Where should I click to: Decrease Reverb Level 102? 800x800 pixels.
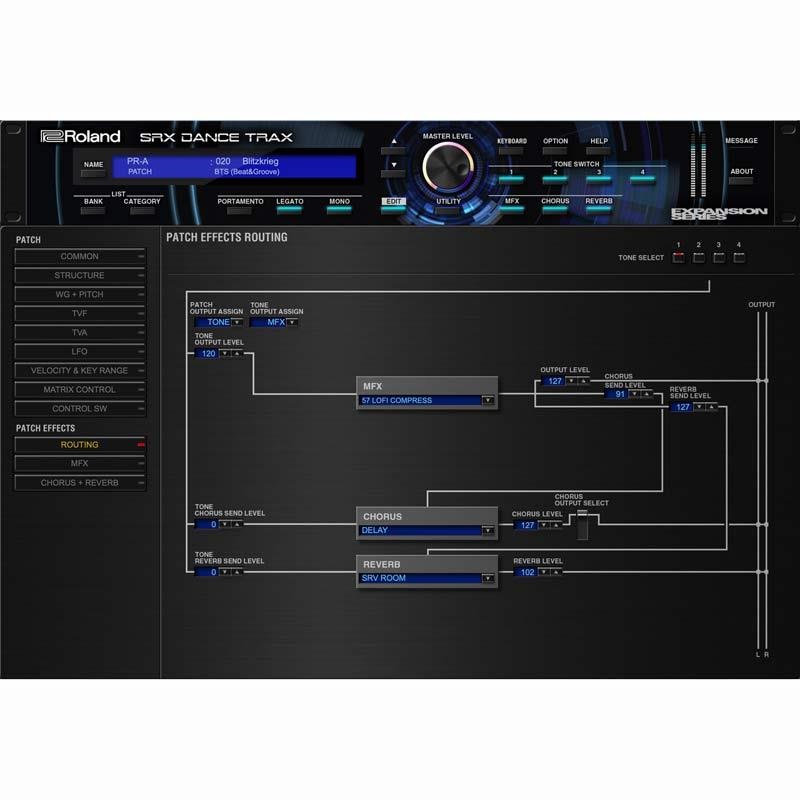coord(544,572)
